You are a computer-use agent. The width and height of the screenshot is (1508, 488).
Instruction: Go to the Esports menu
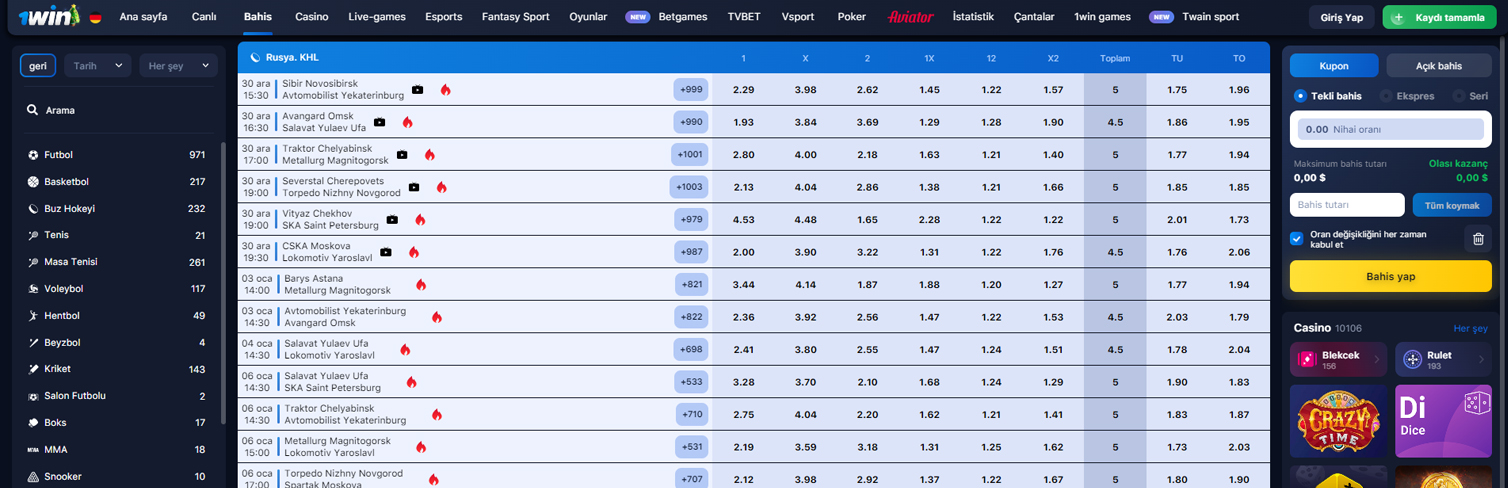pos(444,17)
